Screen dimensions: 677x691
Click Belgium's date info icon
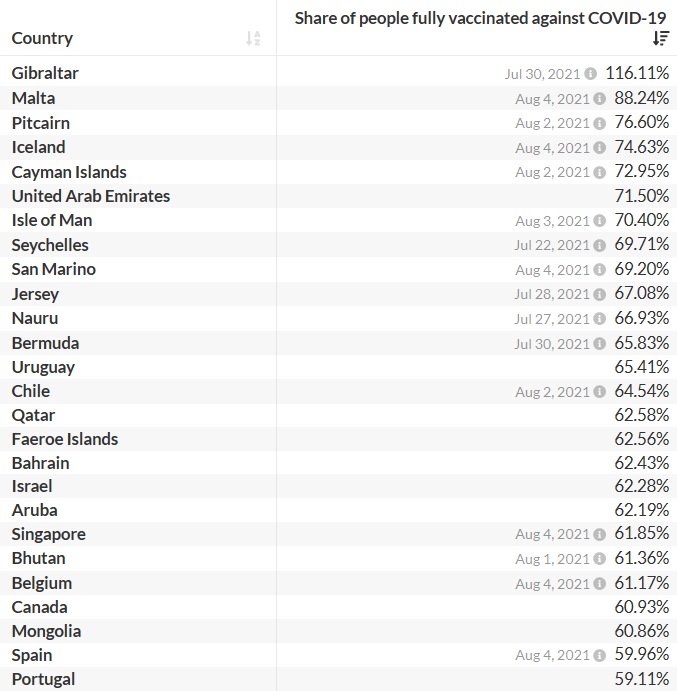point(600,584)
